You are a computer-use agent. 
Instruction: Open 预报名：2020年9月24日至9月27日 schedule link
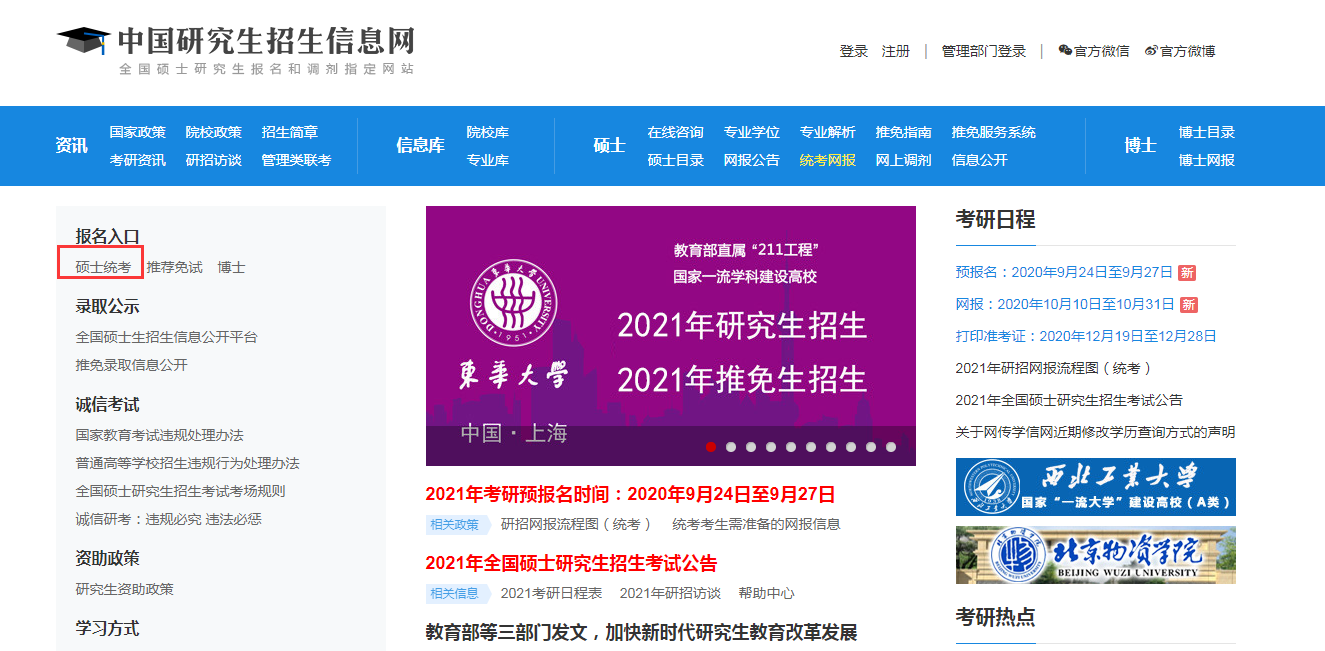click(x=1064, y=272)
